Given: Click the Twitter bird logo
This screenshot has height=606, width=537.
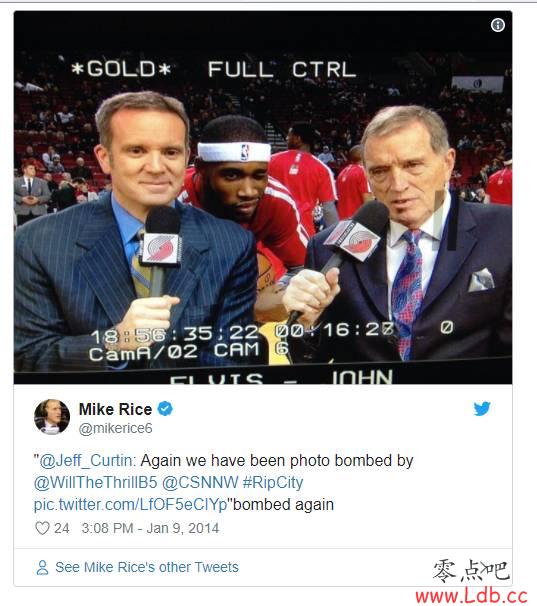Looking at the screenshot, I should (482, 409).
